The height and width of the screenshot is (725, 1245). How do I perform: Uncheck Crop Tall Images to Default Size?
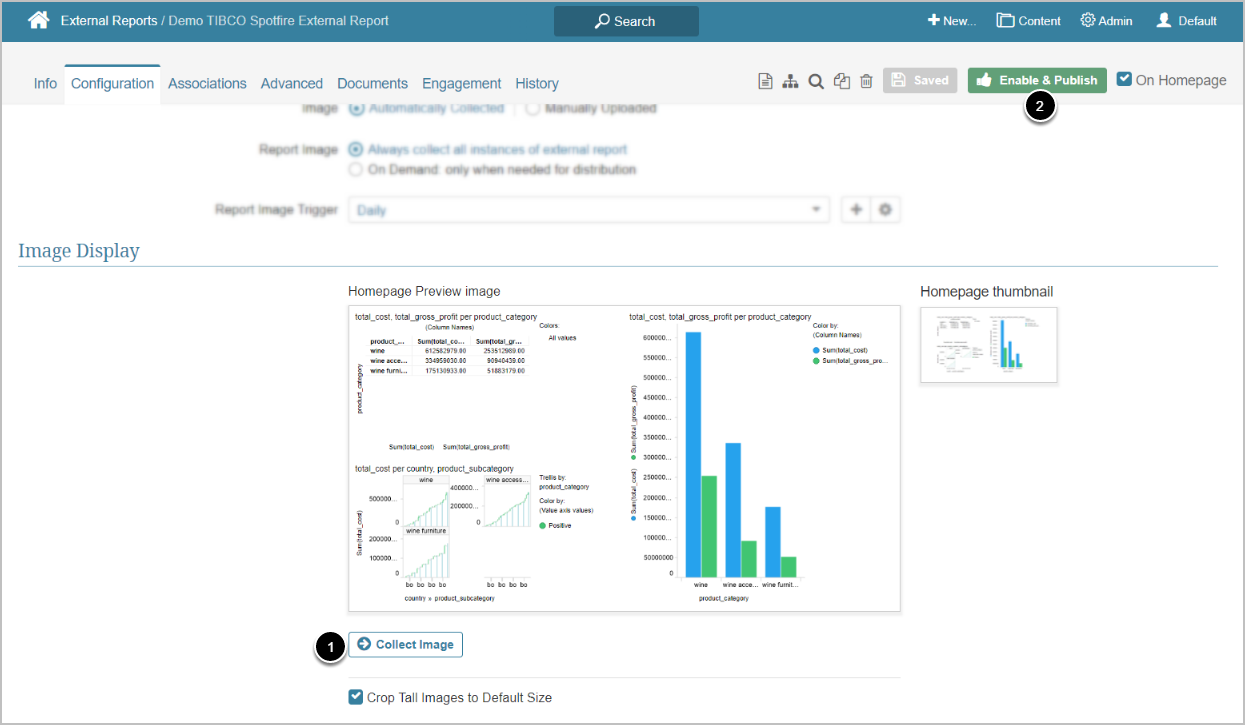pos(356,697)
